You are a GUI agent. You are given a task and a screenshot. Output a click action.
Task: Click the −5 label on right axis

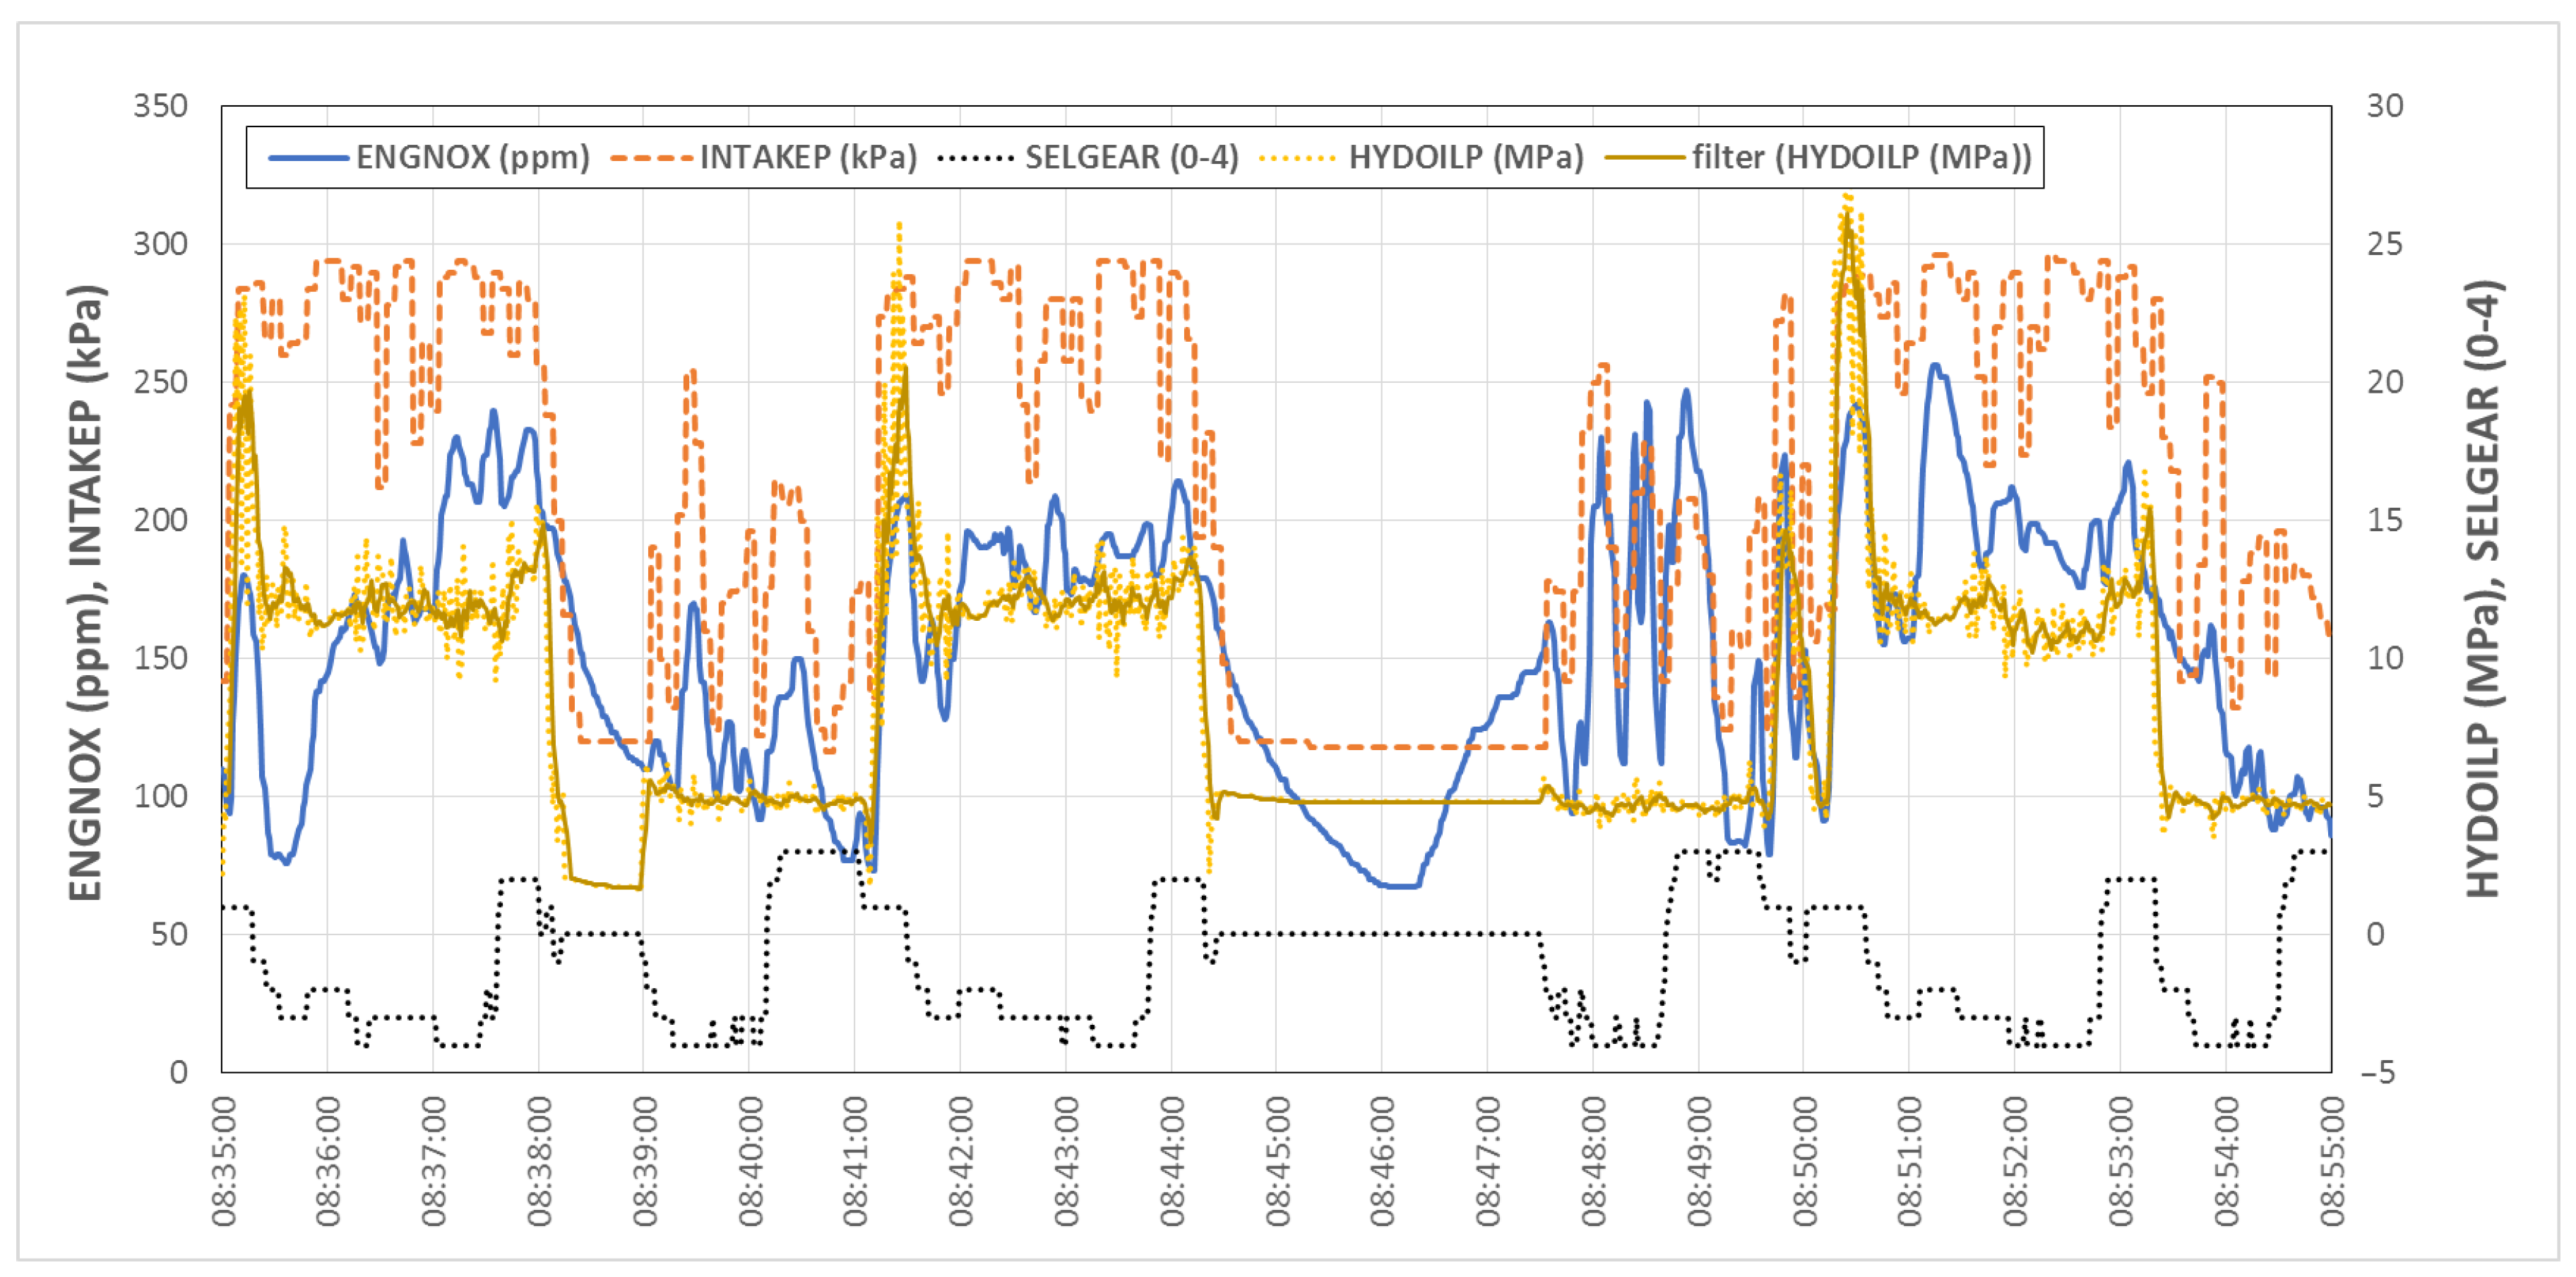click(x=2378, y=1073)
